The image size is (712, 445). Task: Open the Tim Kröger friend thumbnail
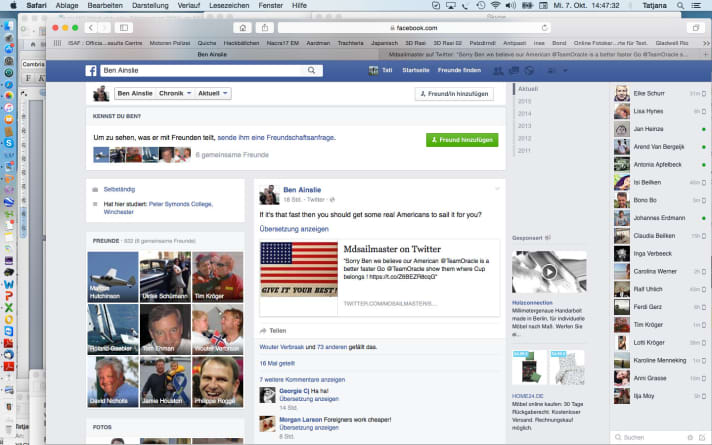click(218, 277)
